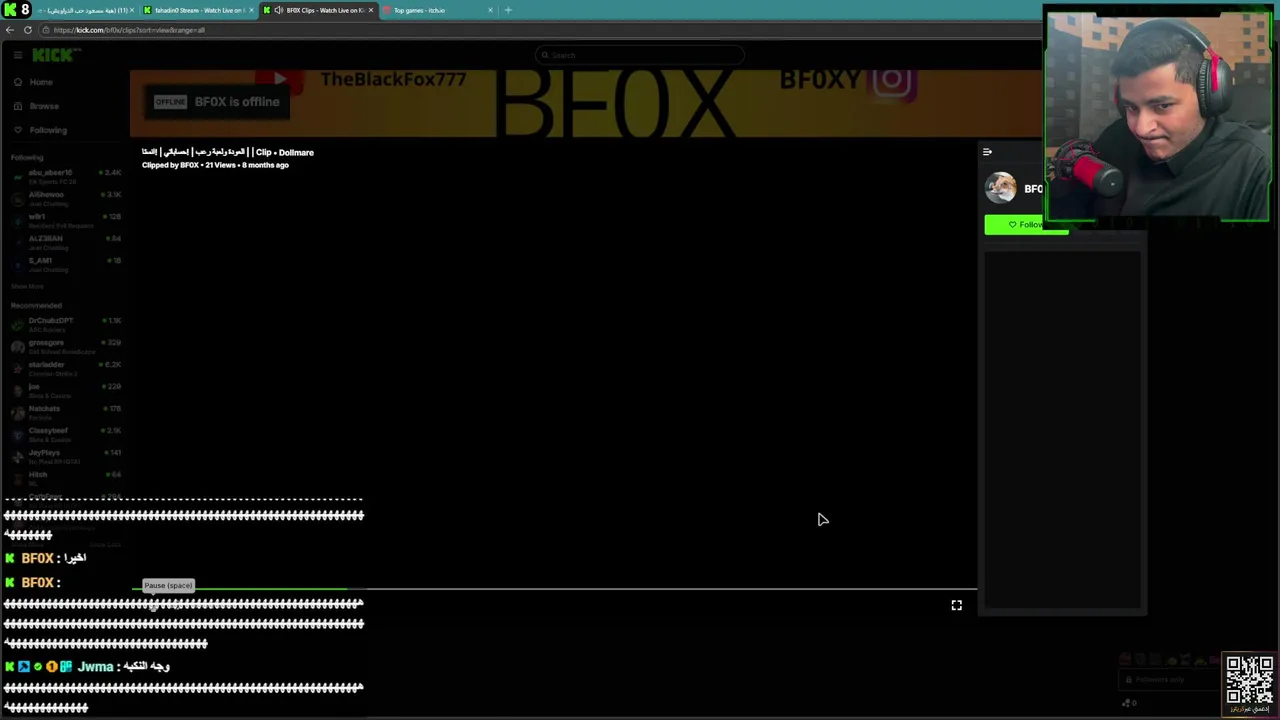Open recommended channel JayPlays
The height and width of the screenshot is (720, 1280).
pyautogui.click(x=65, y=456)
